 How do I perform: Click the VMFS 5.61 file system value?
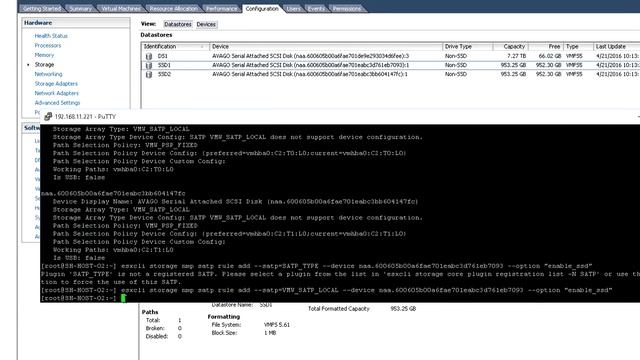coord(277,325)
